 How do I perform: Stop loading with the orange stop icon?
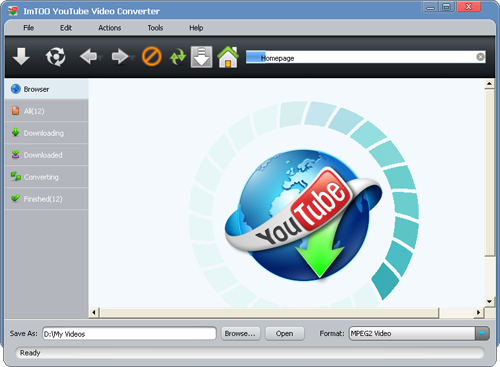click(x=152, y=56)
